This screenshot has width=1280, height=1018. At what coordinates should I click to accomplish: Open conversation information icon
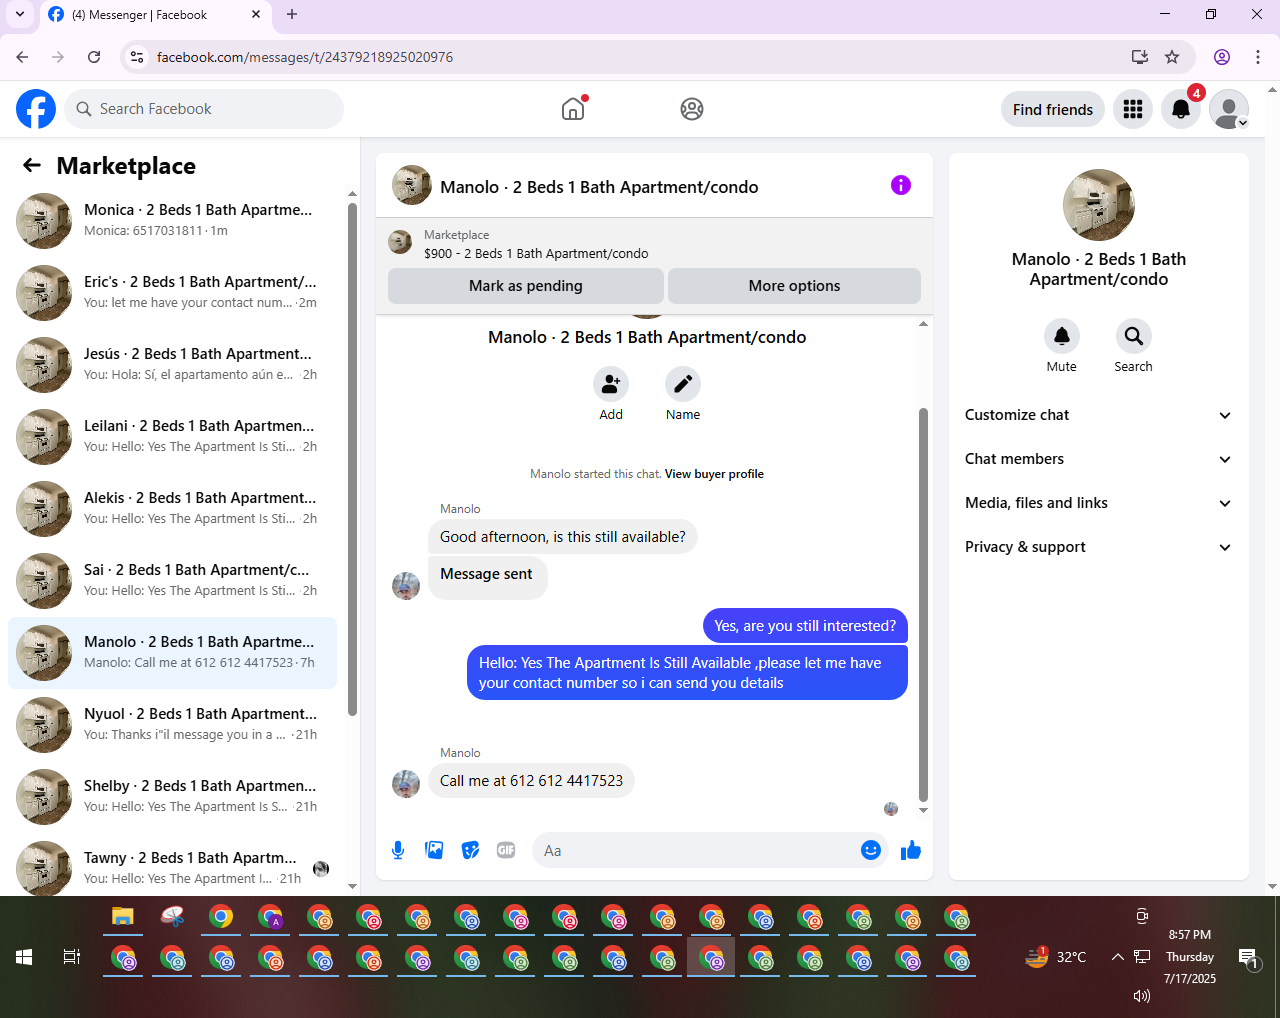click(x=901, y=185)
